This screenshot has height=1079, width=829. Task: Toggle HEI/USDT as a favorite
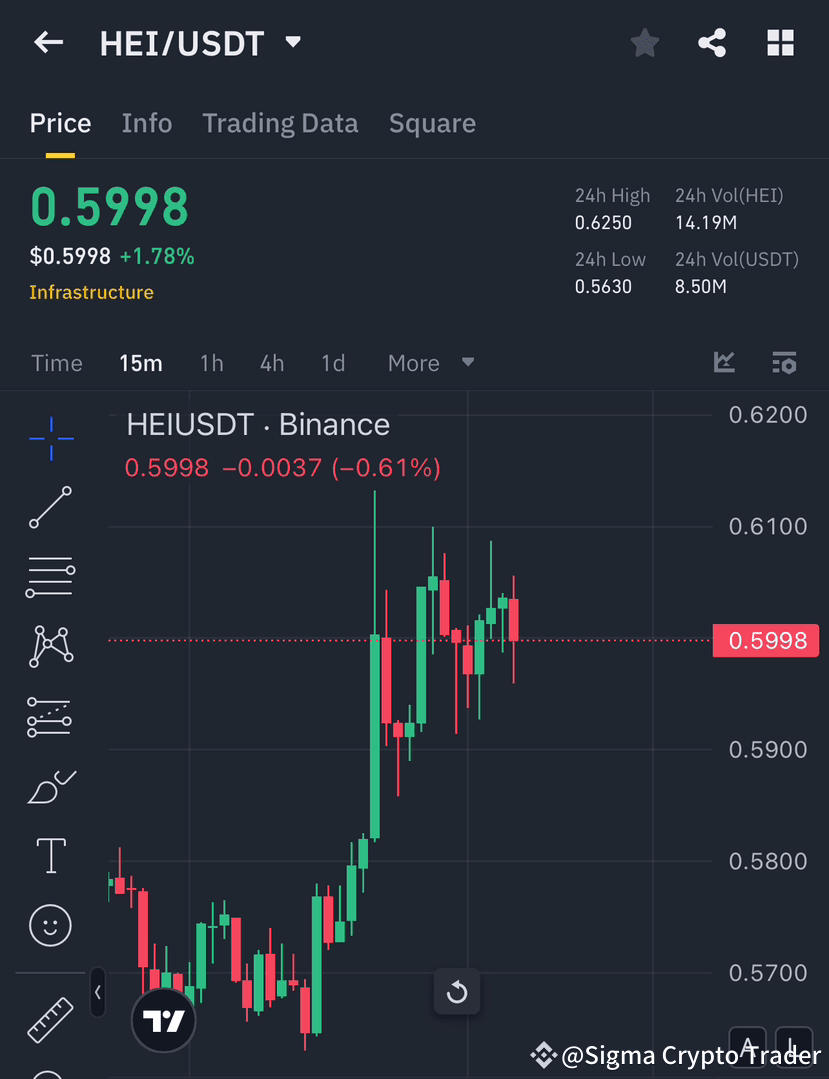644,42
